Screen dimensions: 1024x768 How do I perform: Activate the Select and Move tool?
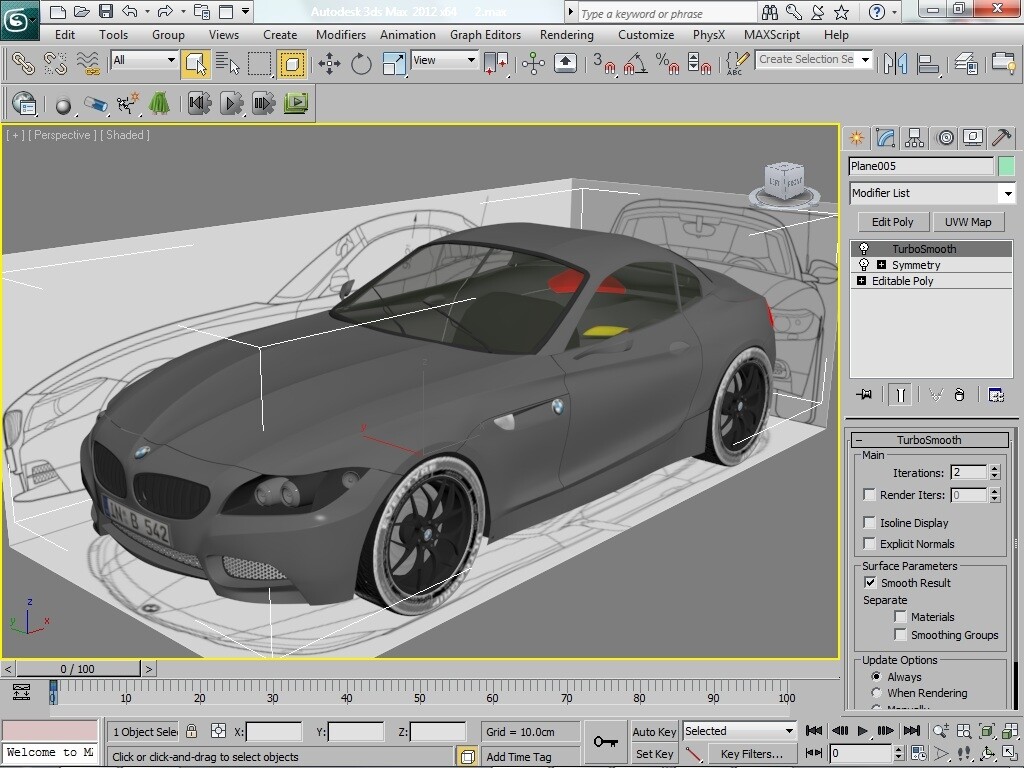tap(330, 63)
